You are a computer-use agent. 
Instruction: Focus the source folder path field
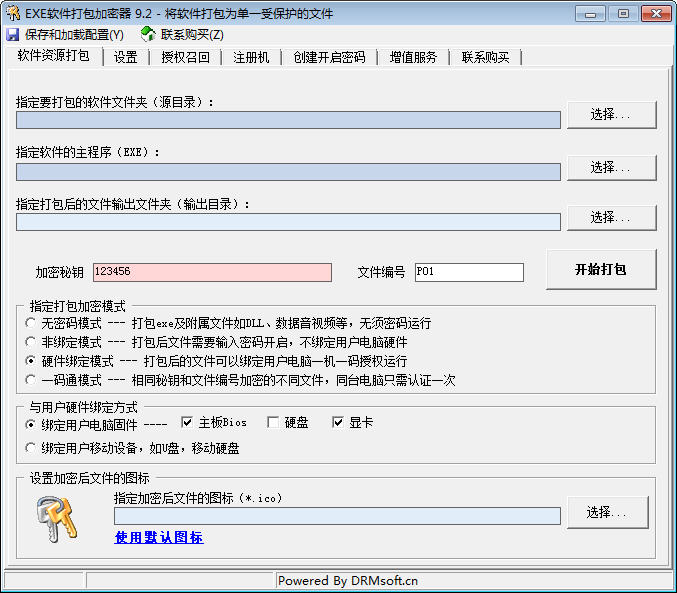click(x=288, y=120)
